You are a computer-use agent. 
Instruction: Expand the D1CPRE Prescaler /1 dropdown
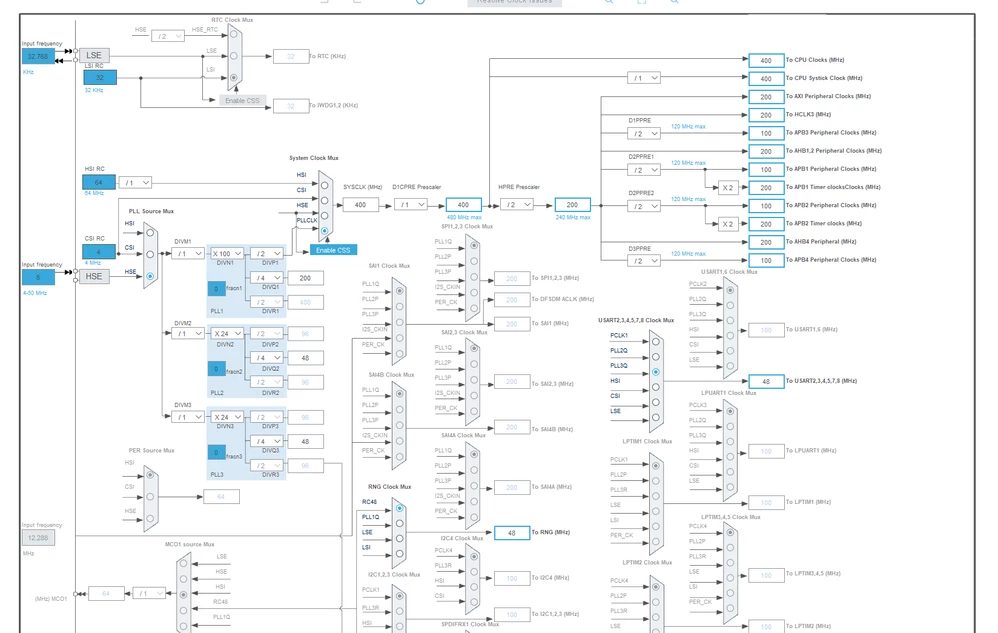click(x=411, y=205)
